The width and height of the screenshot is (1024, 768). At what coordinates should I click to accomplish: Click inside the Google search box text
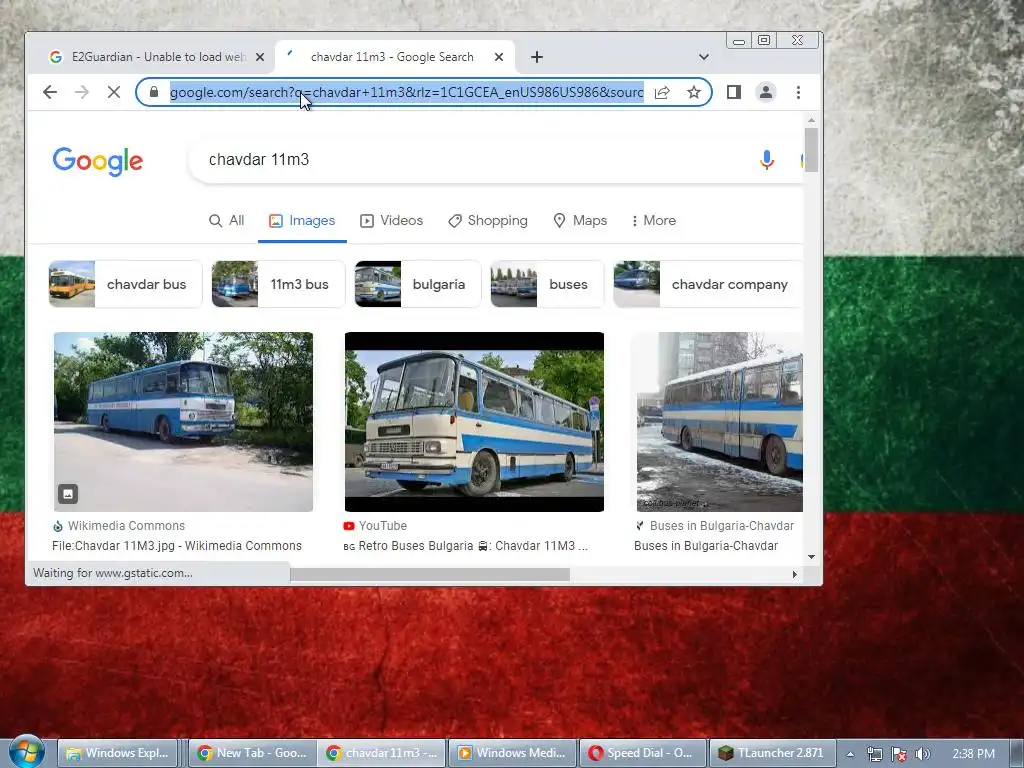(x=259, y=160)
